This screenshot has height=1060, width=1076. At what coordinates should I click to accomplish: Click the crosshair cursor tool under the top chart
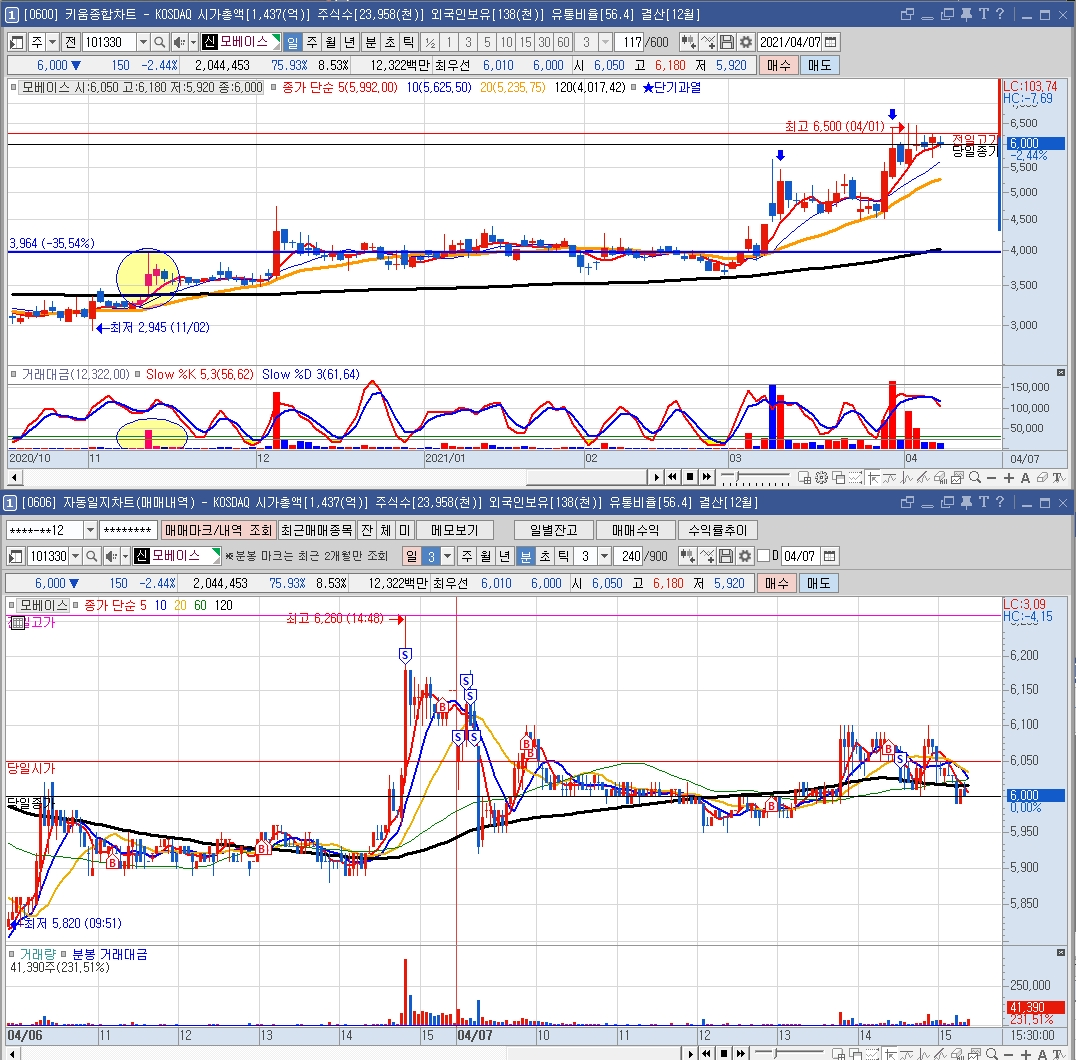point(873,478)
